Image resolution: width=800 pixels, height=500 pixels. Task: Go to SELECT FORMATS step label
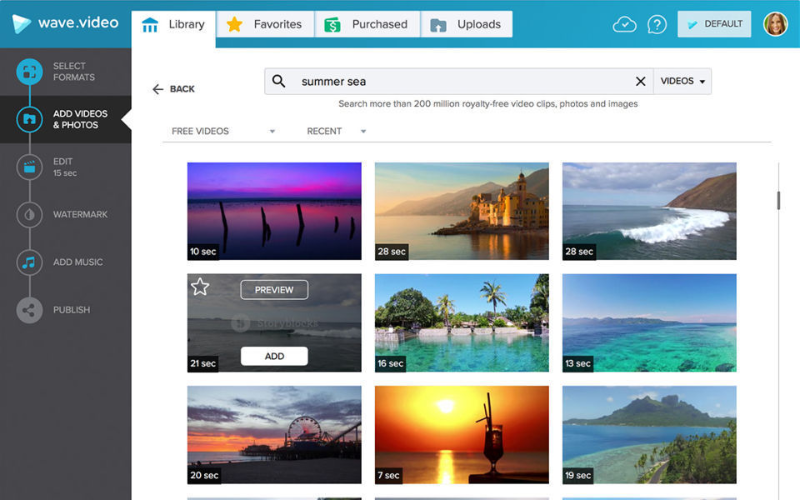74,72
